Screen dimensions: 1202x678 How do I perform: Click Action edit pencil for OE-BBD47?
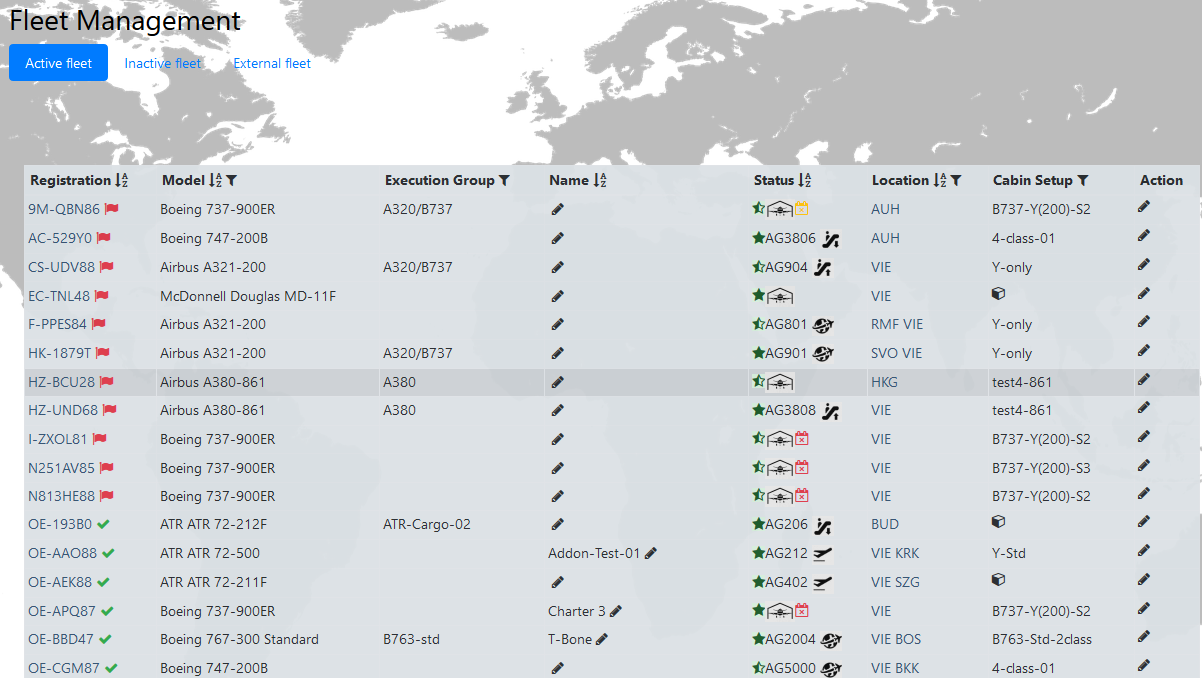[x=1144, y=637]
